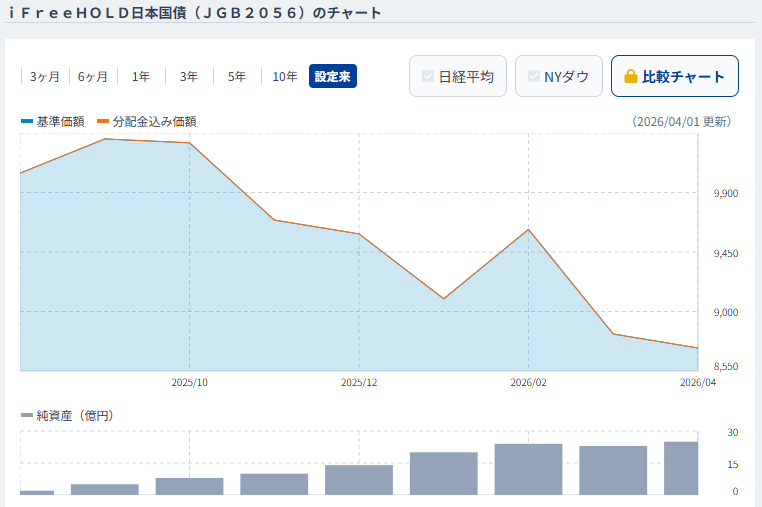Image resolution: width=762 pixels, height=507 pixels.
Task: Click the 基準価額 legend label
Action: pos(60,122)
